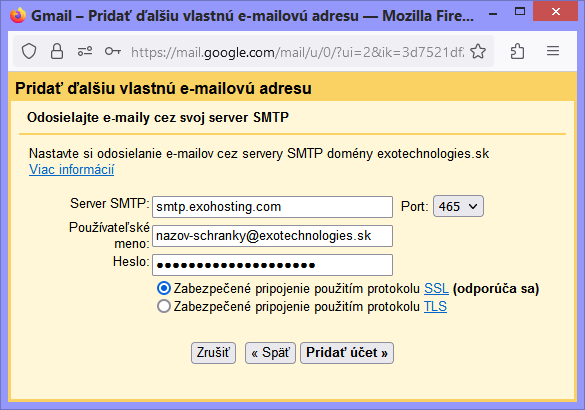Image resolution: width=585 pixels, height=410 pixels.
Task: Open the TLS link
Action: point(435,306)
